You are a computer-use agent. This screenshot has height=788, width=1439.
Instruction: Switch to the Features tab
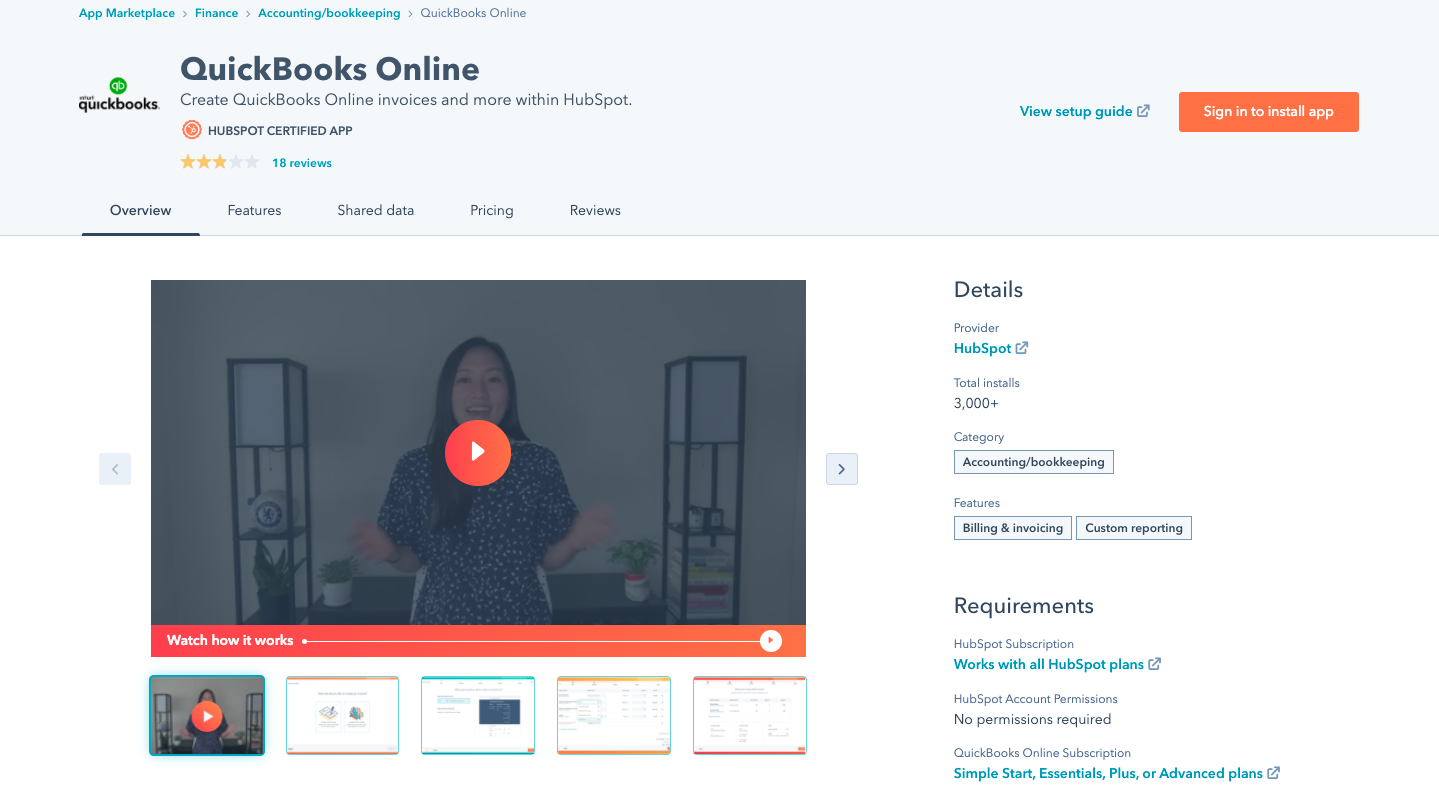click(x=254, y=210)
